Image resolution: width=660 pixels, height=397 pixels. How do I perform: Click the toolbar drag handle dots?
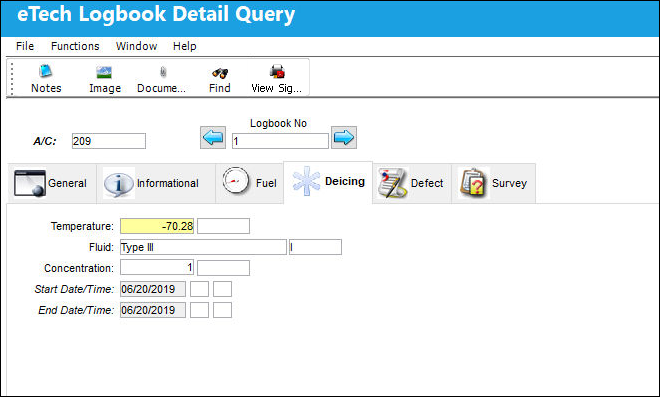(x=12, y=78)
